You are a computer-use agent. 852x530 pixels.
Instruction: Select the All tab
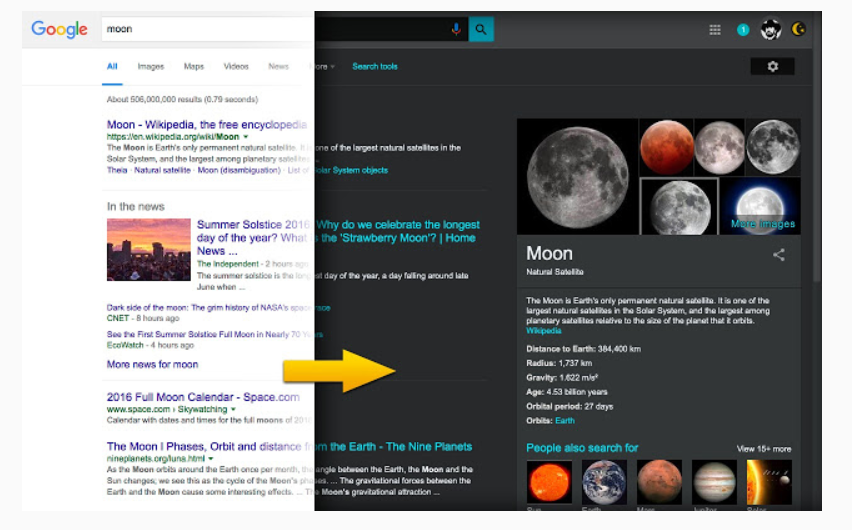(x=112, y=66)
